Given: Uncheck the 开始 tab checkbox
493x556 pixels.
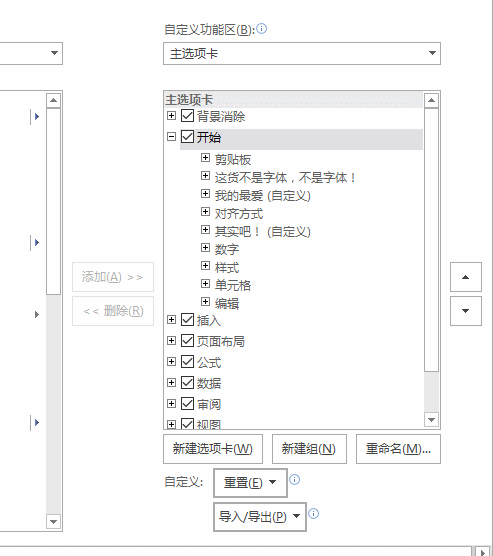Looking at the screenshot, I should point(187,137).
